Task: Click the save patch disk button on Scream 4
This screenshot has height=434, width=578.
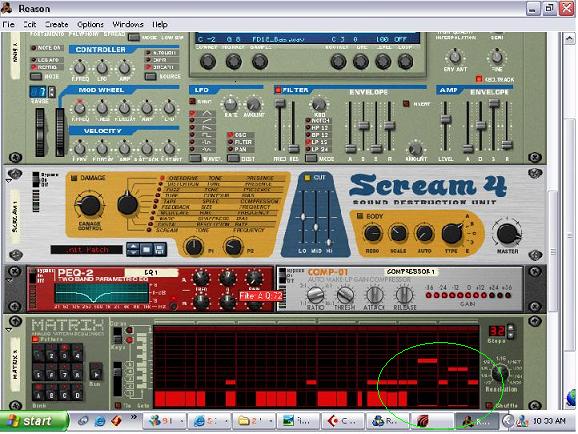Action: pyautogui.click(x=160, y=249)
